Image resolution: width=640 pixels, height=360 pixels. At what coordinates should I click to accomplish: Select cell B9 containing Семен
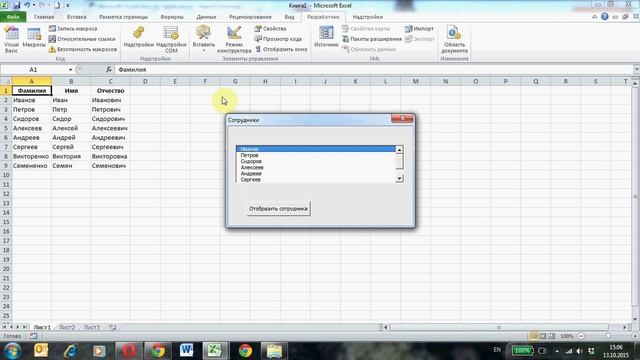pos(71,166)
